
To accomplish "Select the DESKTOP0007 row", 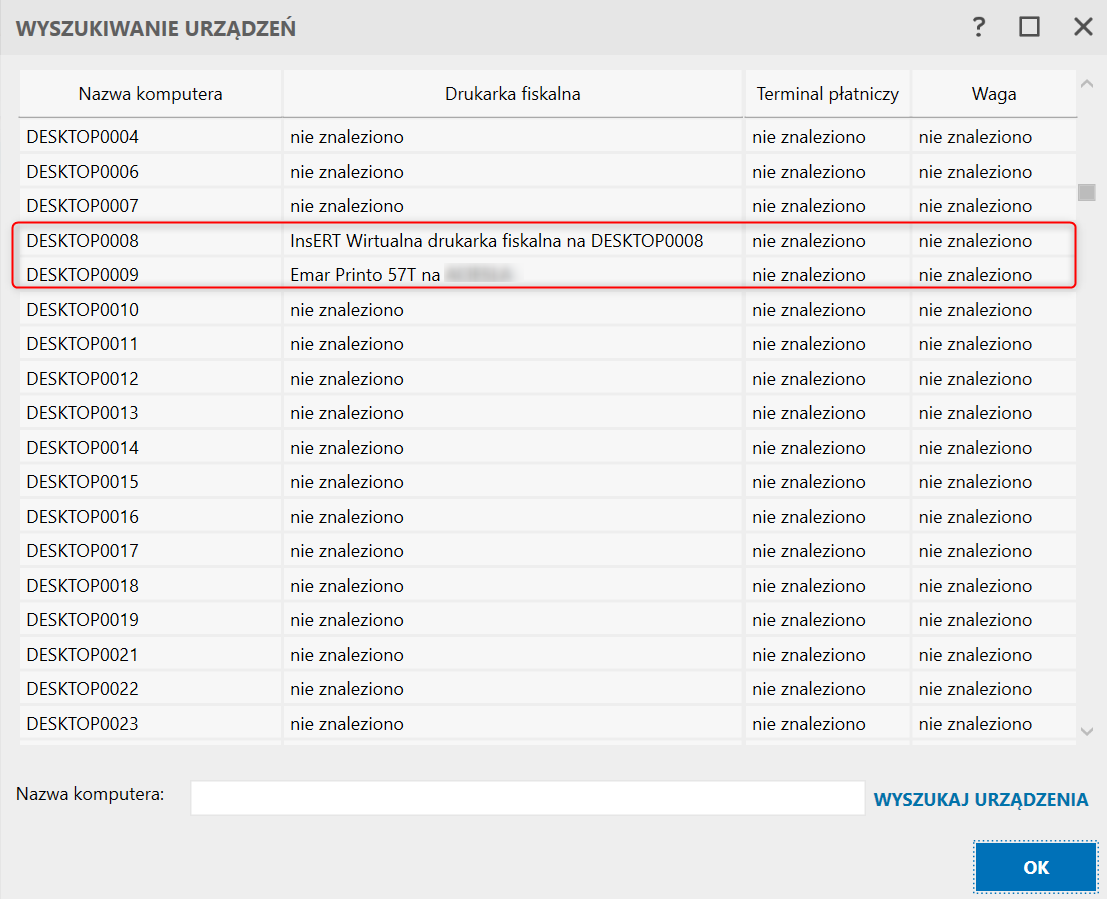I will (x=548, y=206).
